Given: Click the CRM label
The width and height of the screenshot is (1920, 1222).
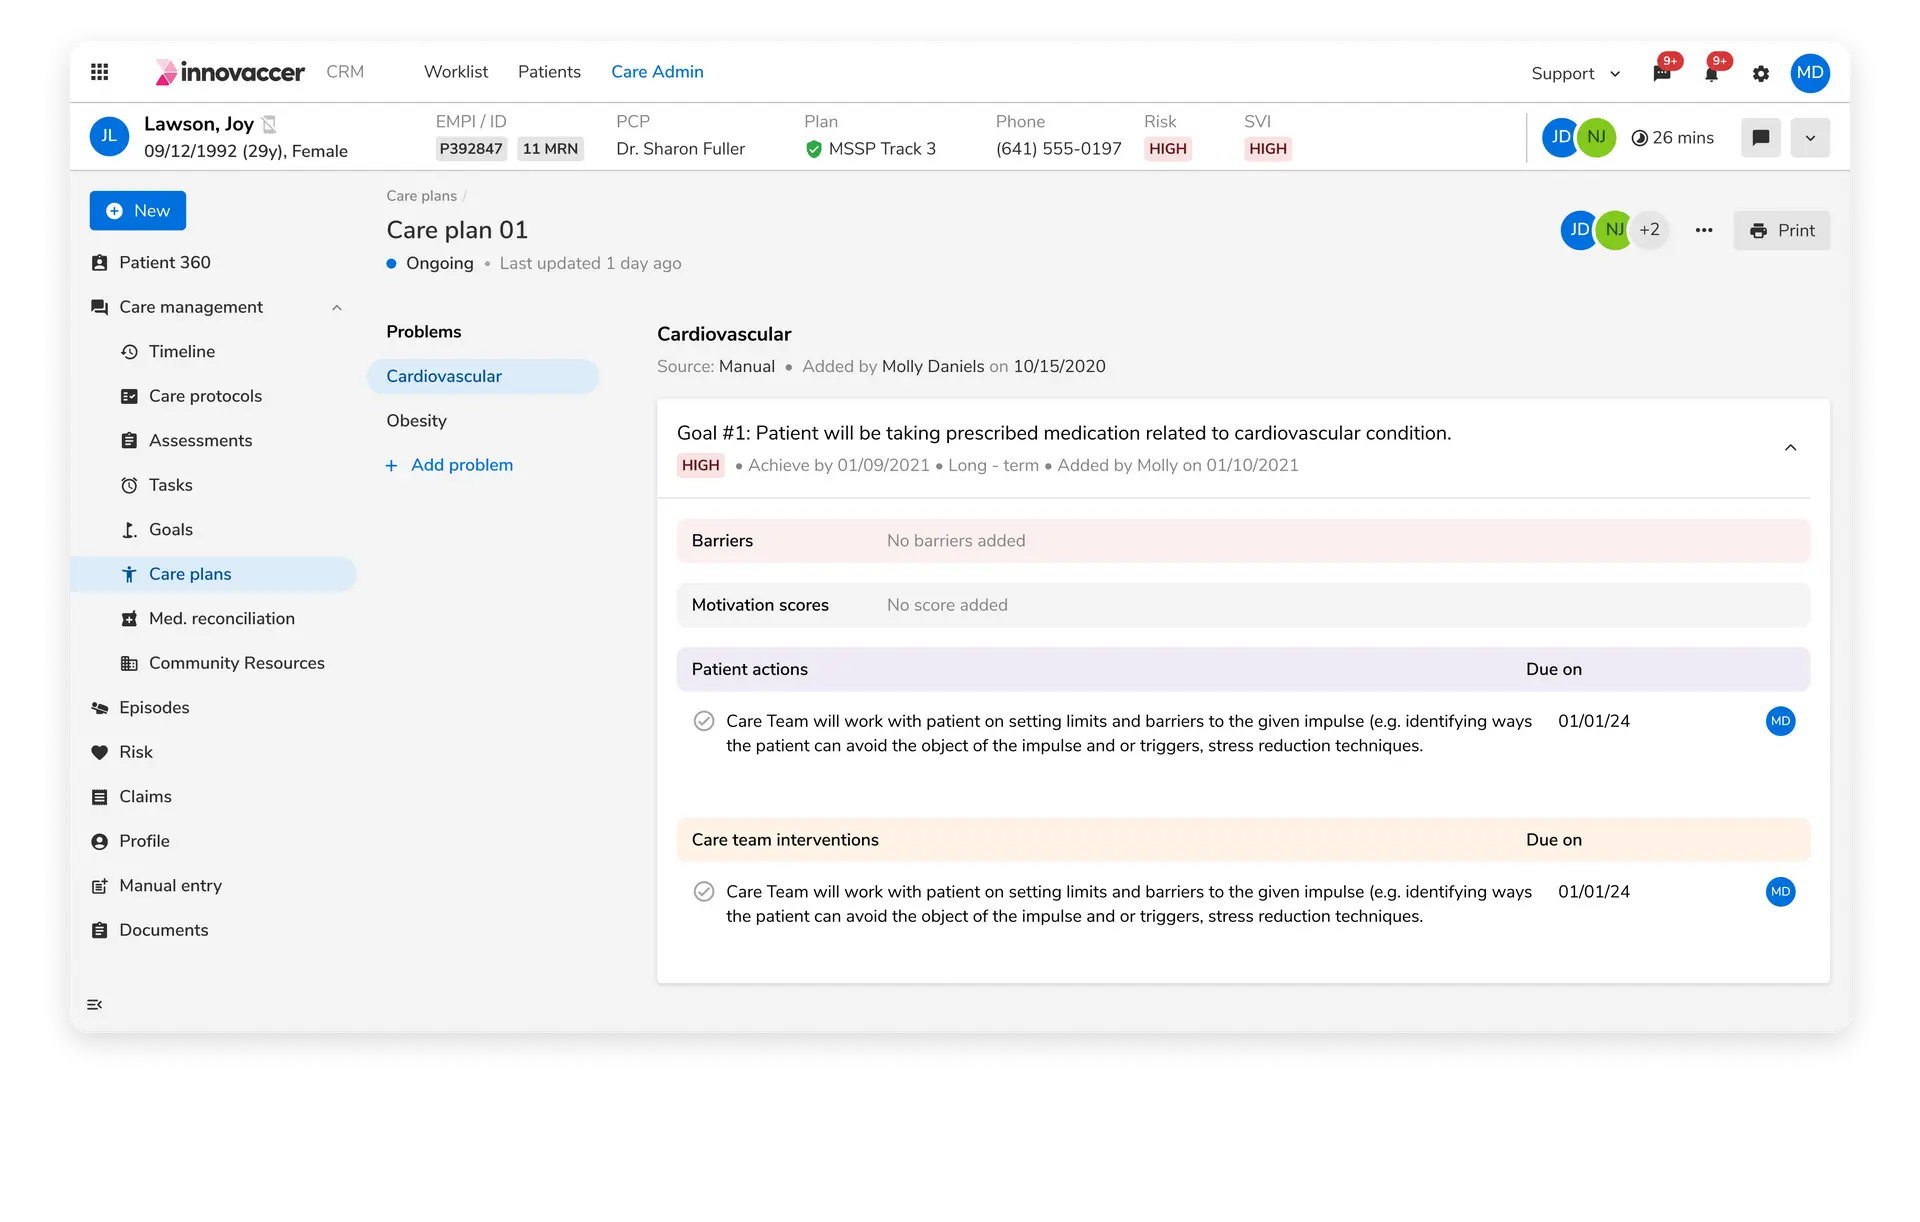Looking at the screenshot, I should [x=345, y=72].
